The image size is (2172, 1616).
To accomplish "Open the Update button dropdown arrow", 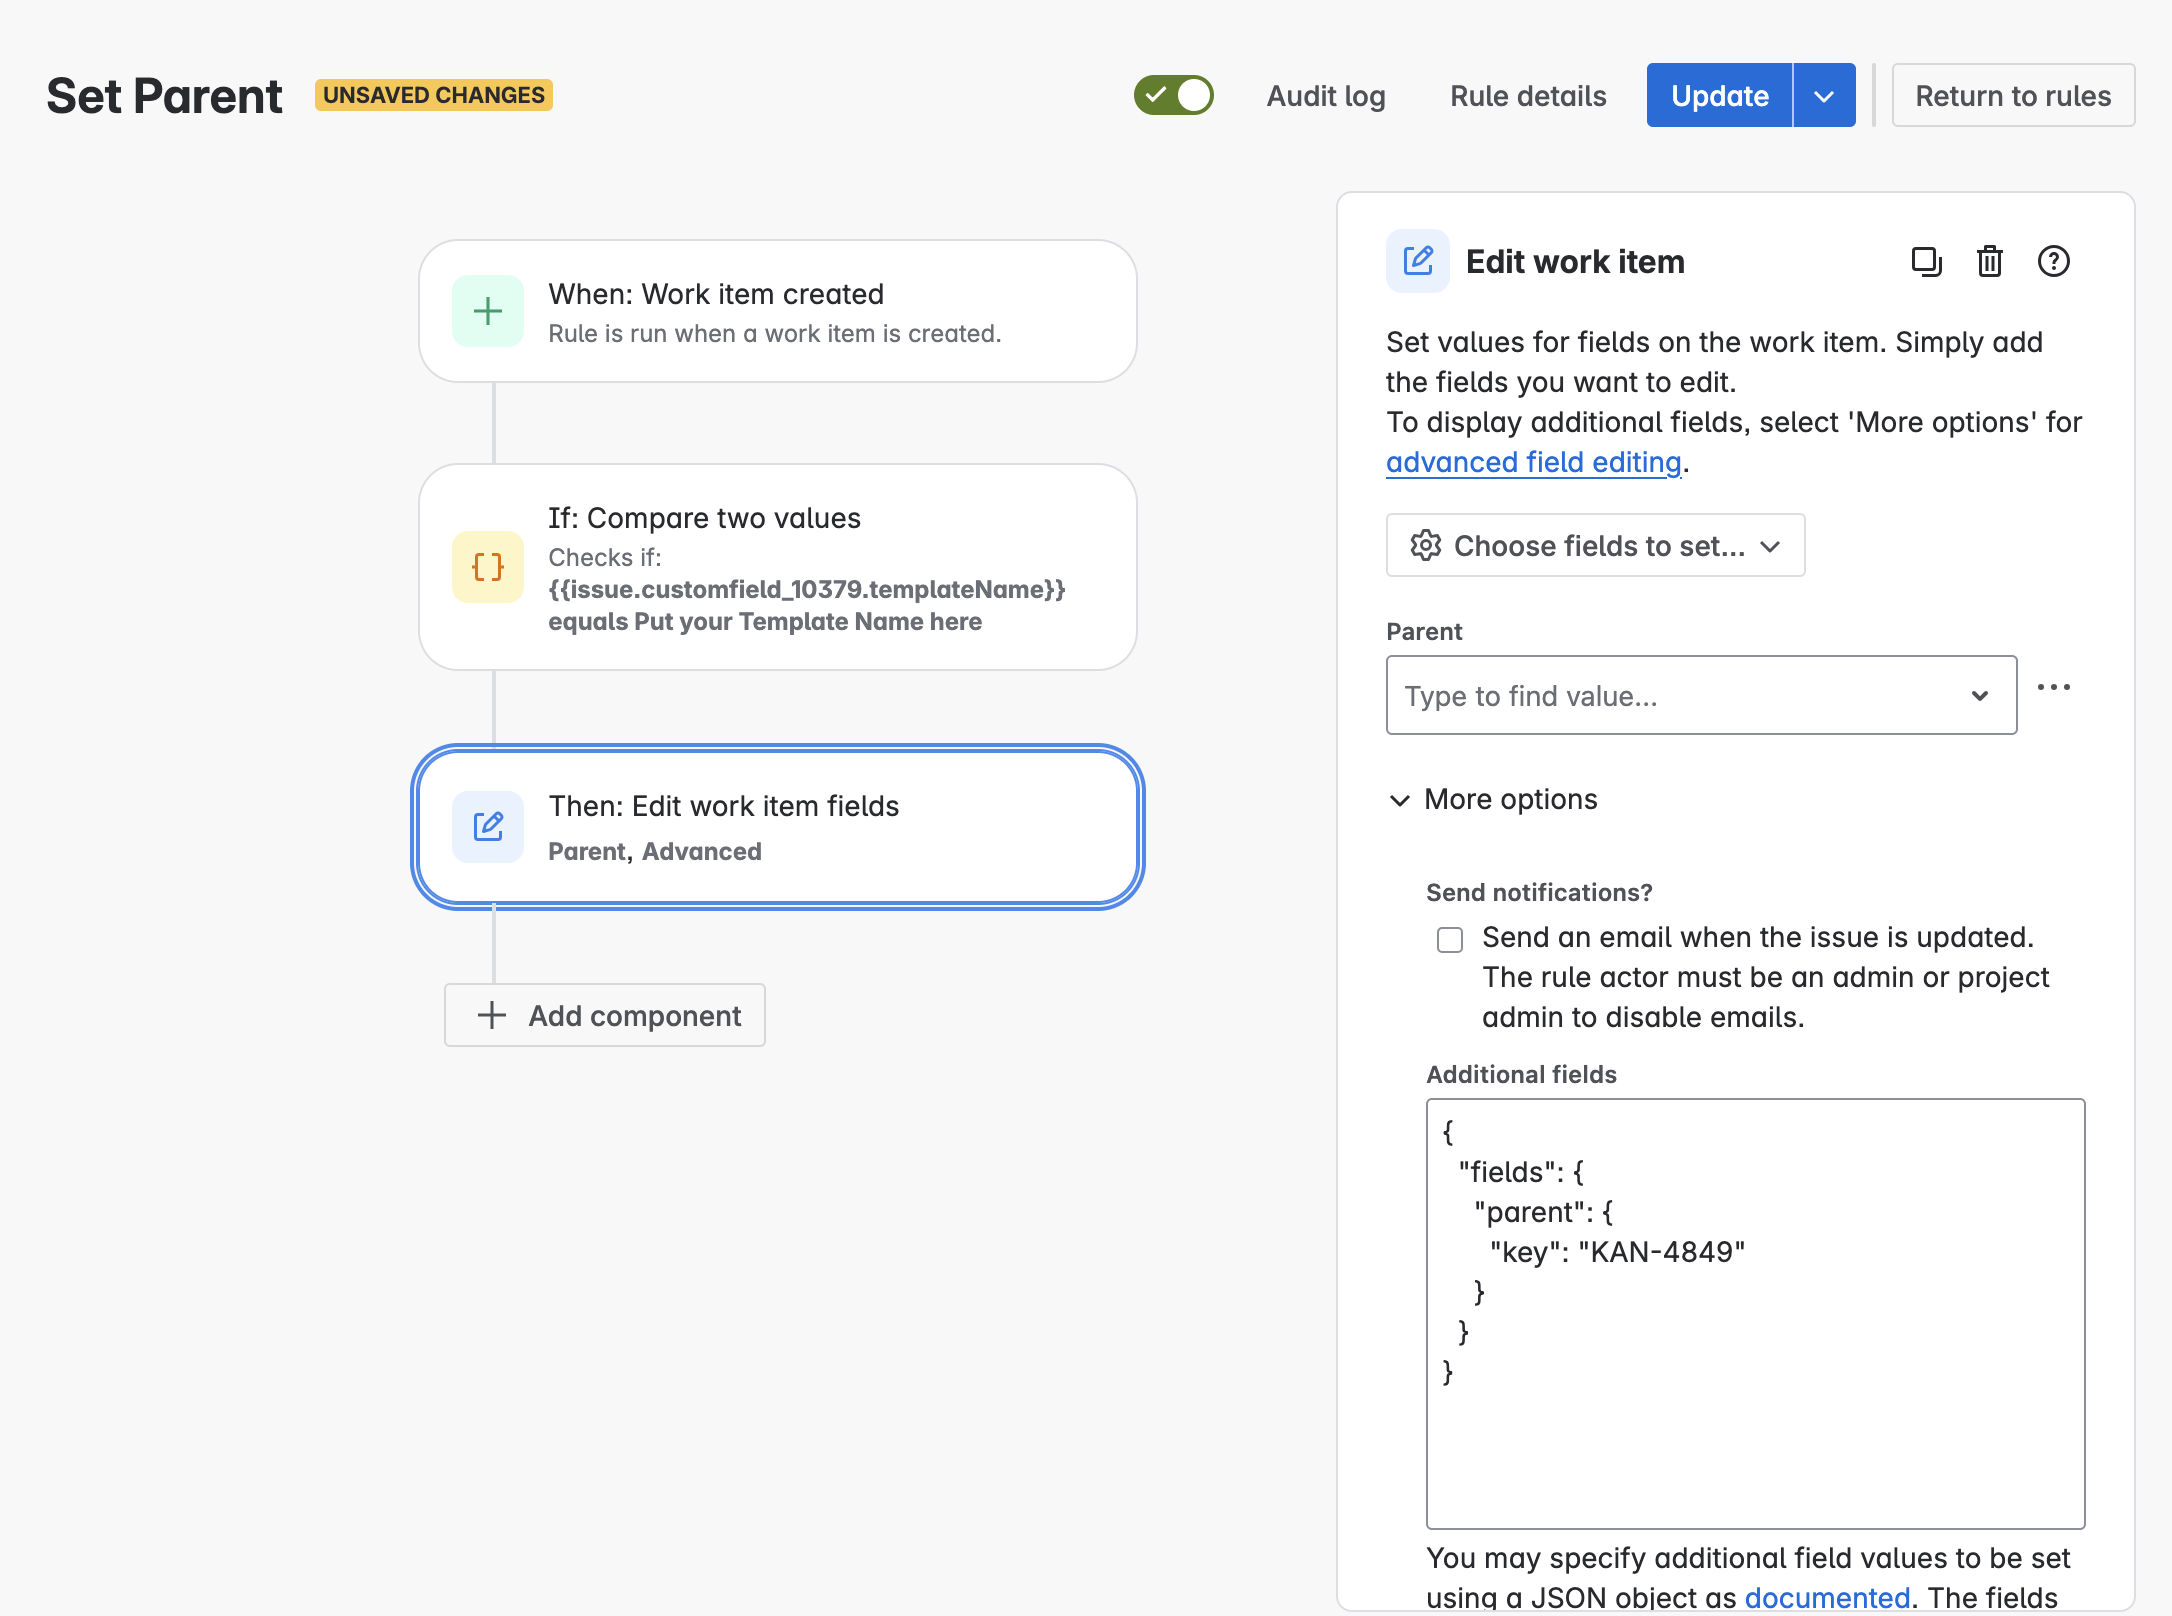I will 1824,96.
